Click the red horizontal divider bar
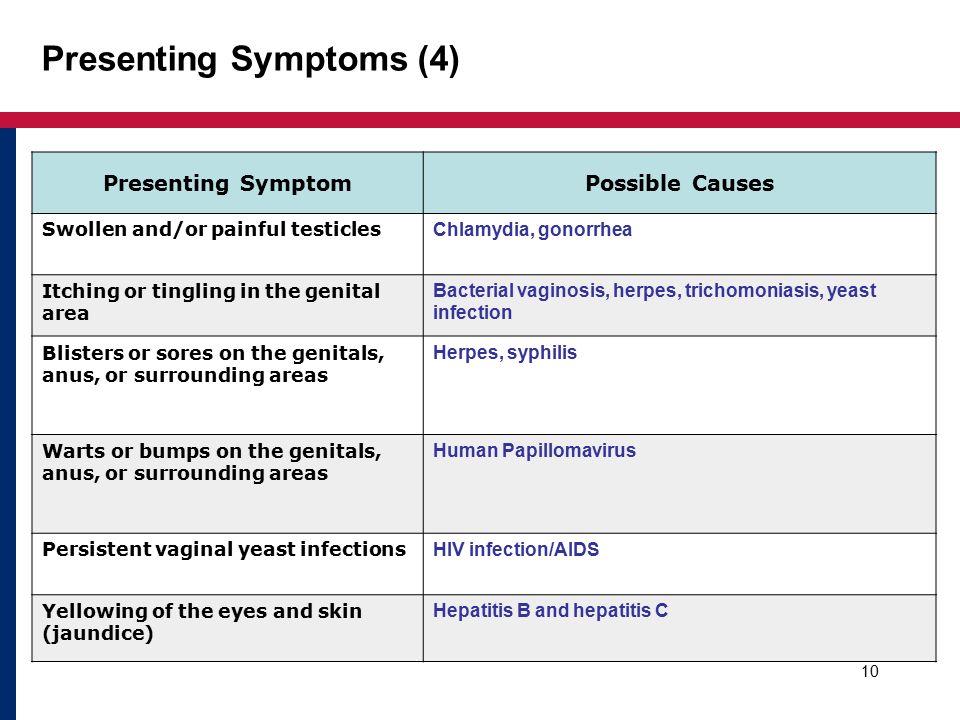 pyautogui.click(x=480, y=120)
